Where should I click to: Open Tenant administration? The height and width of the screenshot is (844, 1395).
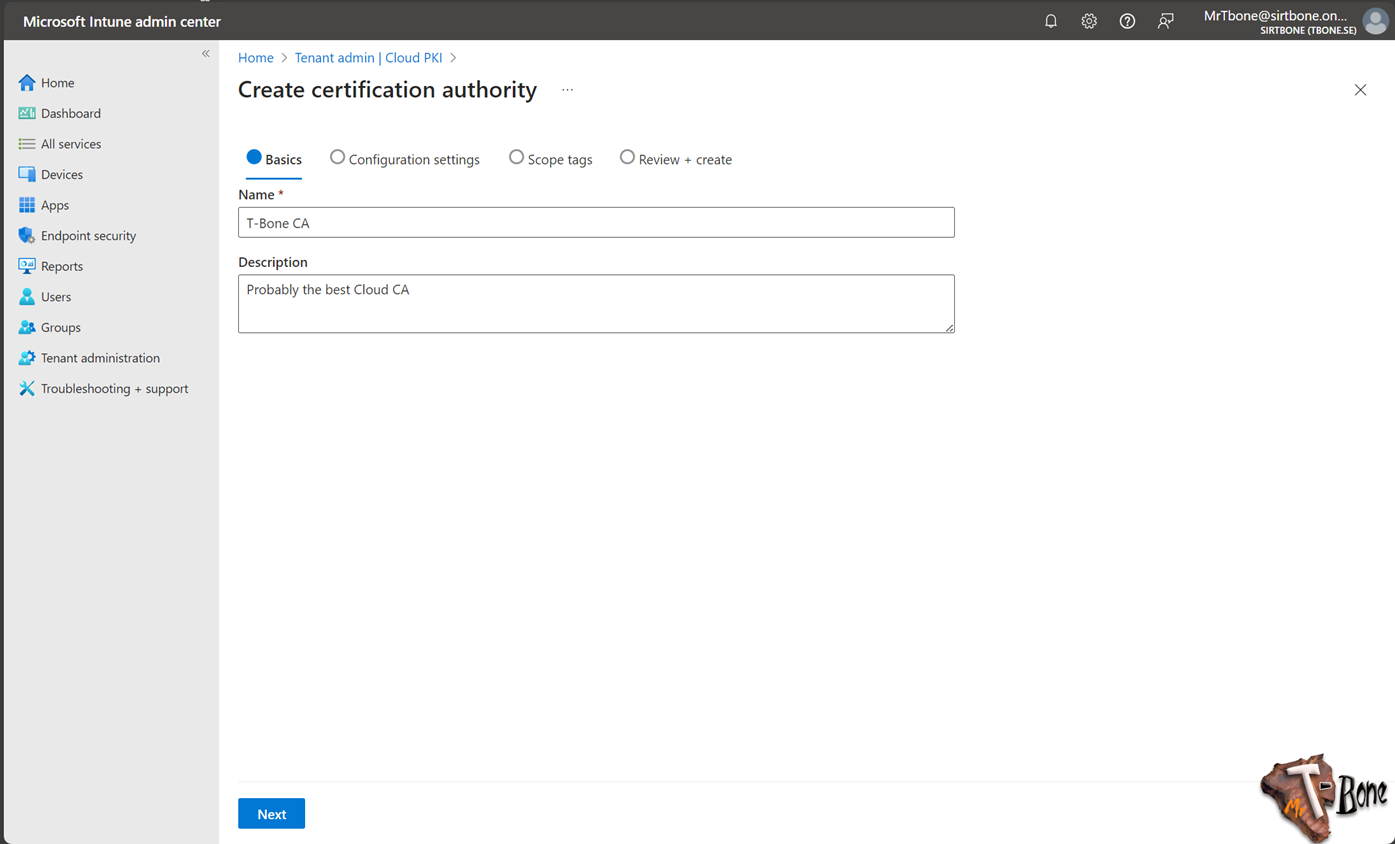(x=99, y=357)
